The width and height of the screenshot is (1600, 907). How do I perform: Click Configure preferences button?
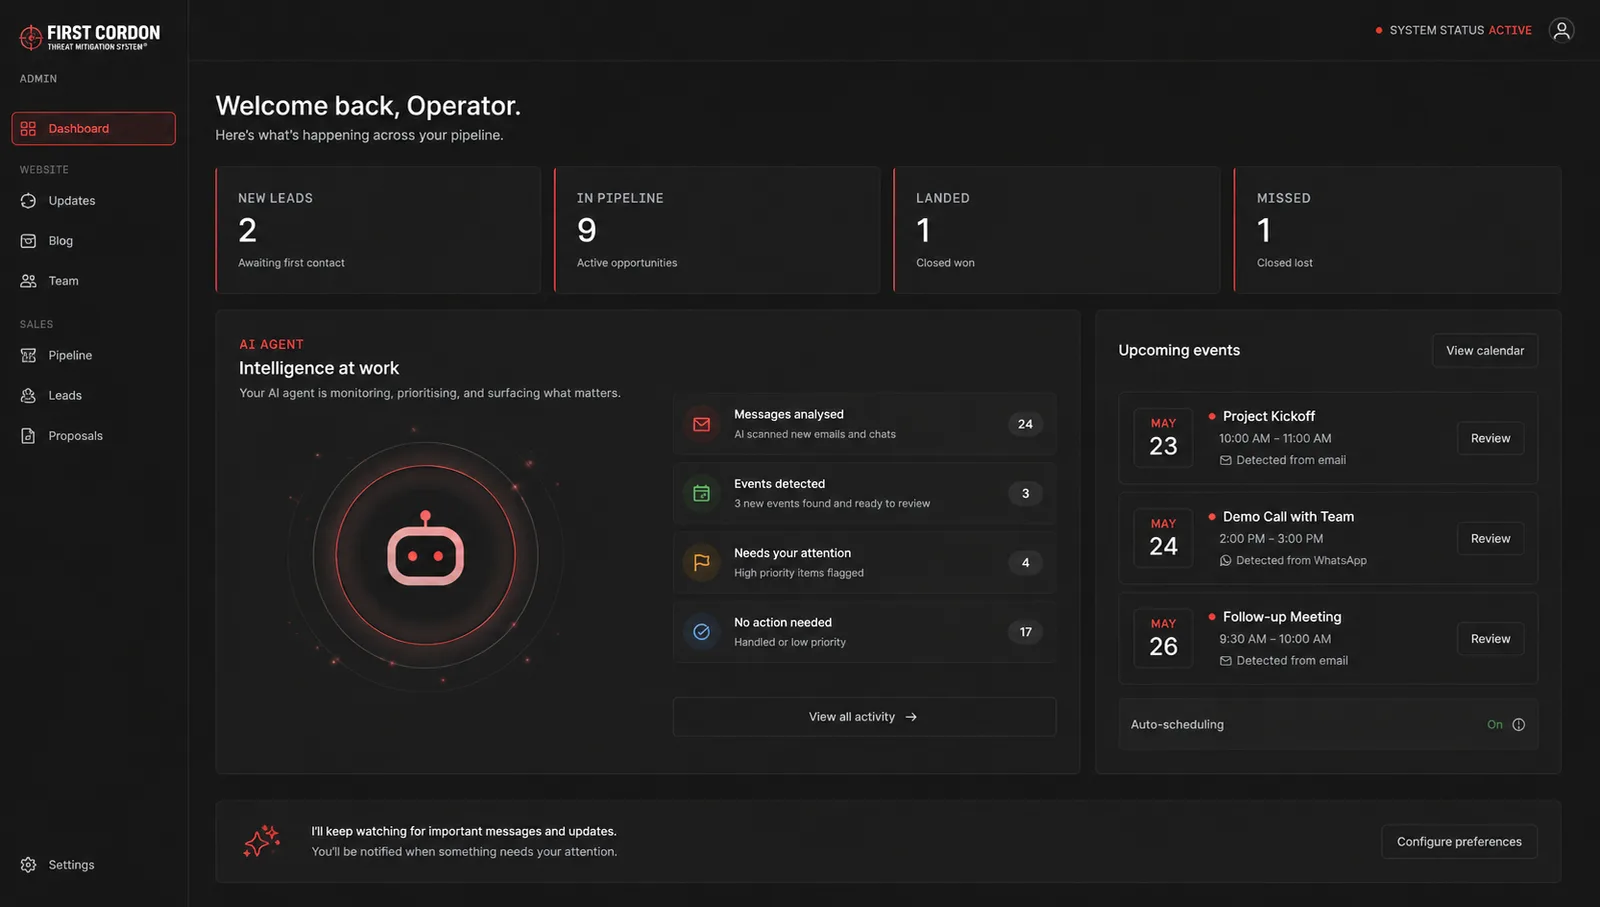pos(1459,842)
